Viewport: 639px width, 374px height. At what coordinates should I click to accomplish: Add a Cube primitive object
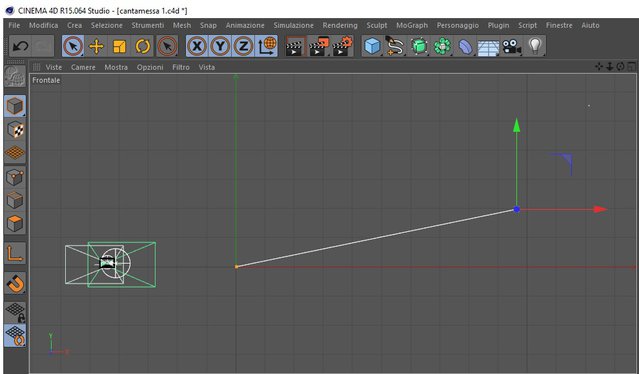[x=372, y=46]
